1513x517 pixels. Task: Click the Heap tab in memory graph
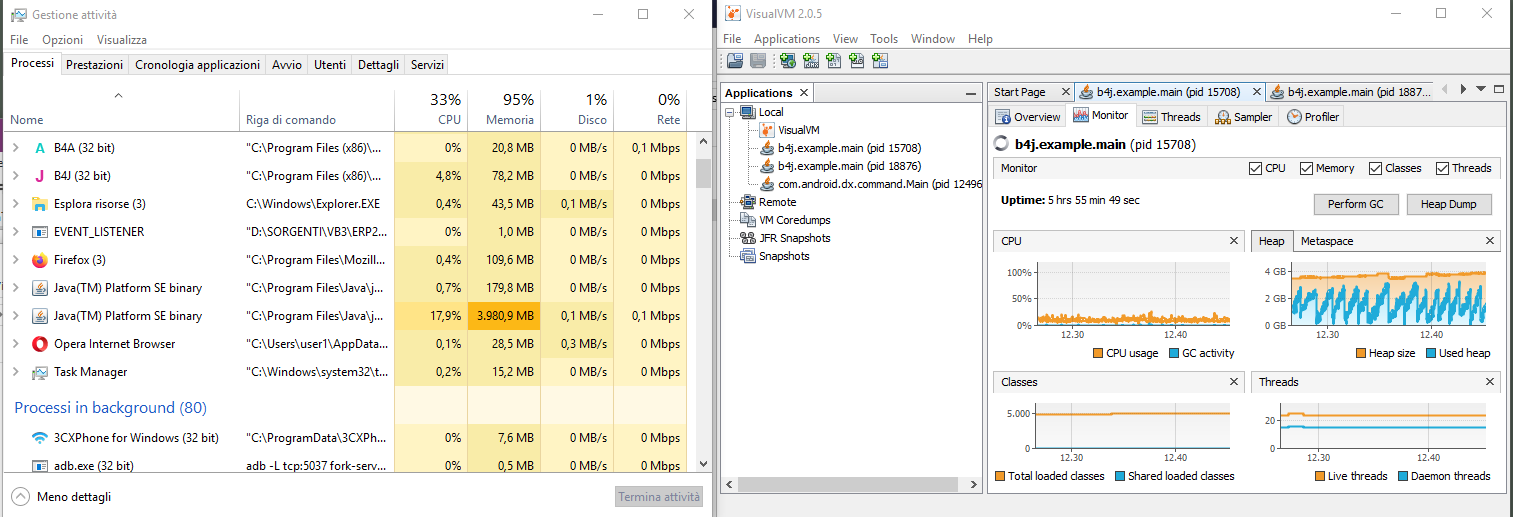(1272, 241)
